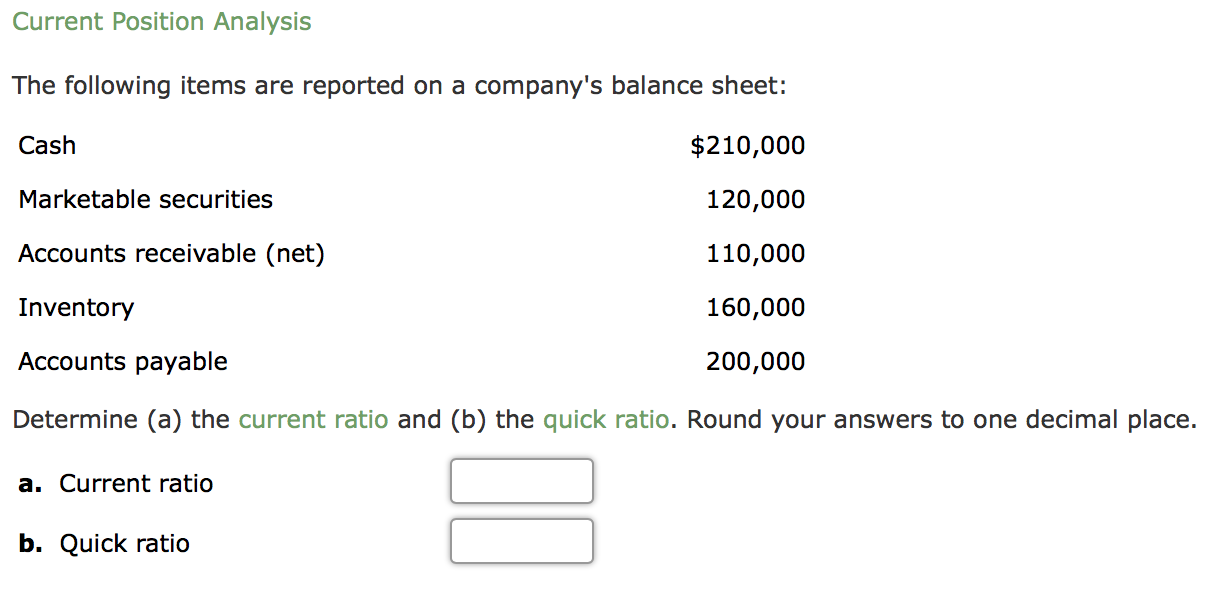Select the Marketable securities line item

pyautogui.click(x=145, y=199)
